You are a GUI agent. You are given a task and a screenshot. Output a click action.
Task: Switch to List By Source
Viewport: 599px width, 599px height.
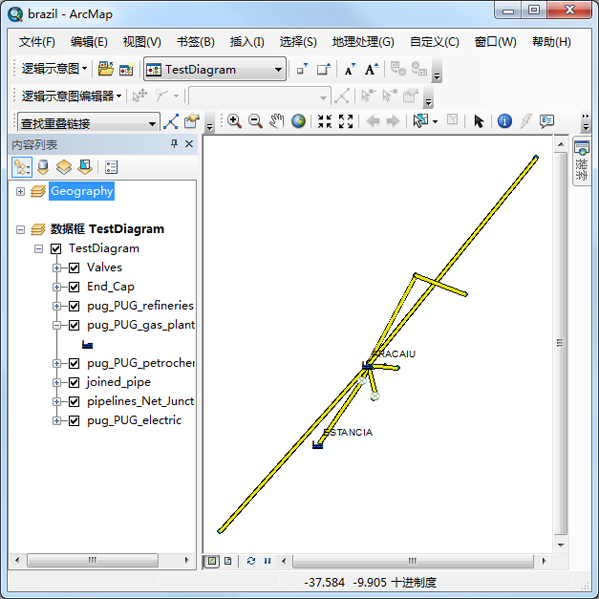pos(43,167)
